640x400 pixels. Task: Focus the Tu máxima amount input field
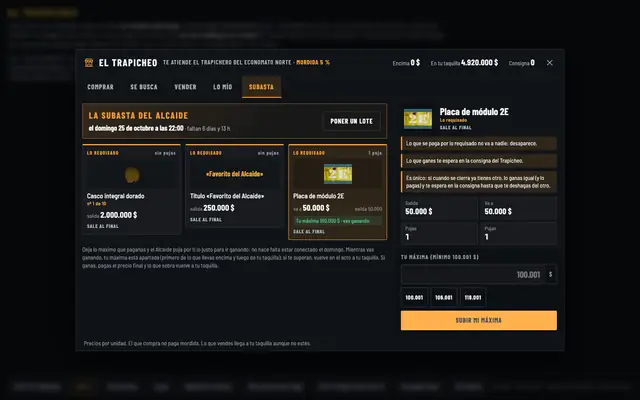pos(473,274)
